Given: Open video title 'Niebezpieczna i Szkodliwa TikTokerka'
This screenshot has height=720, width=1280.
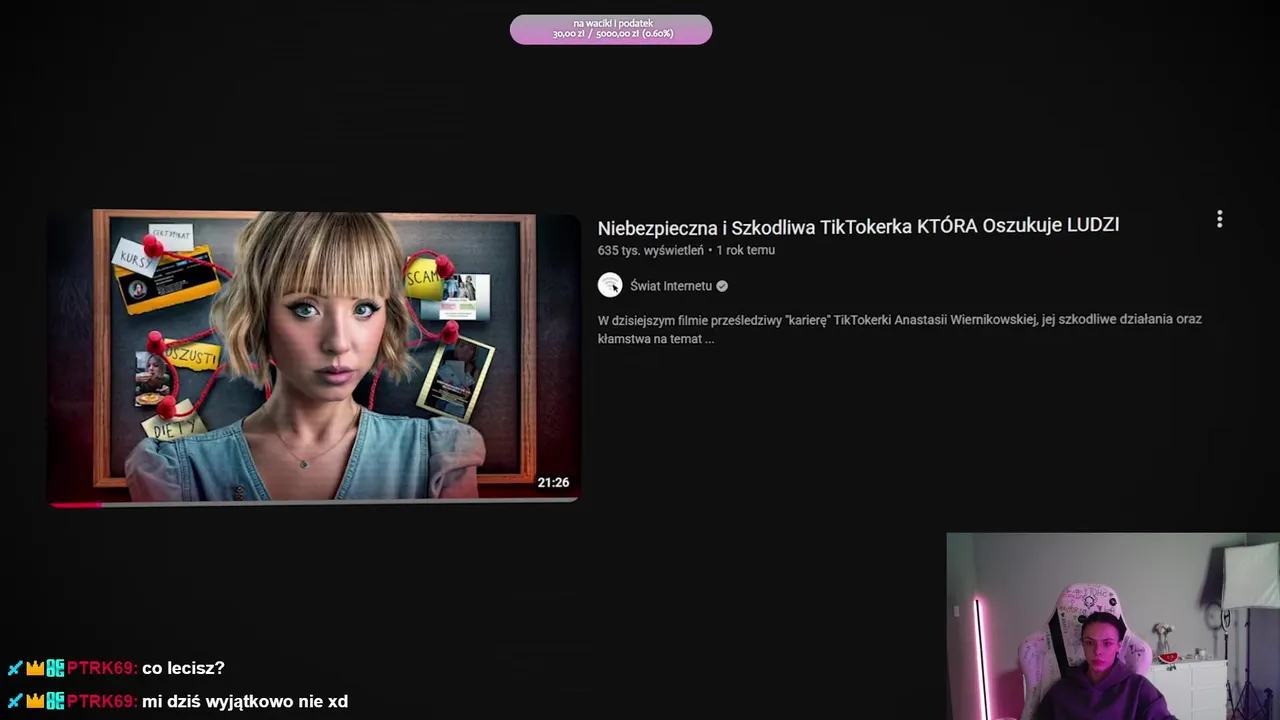Looking at the screenshot, I should (x=858, y=226).
